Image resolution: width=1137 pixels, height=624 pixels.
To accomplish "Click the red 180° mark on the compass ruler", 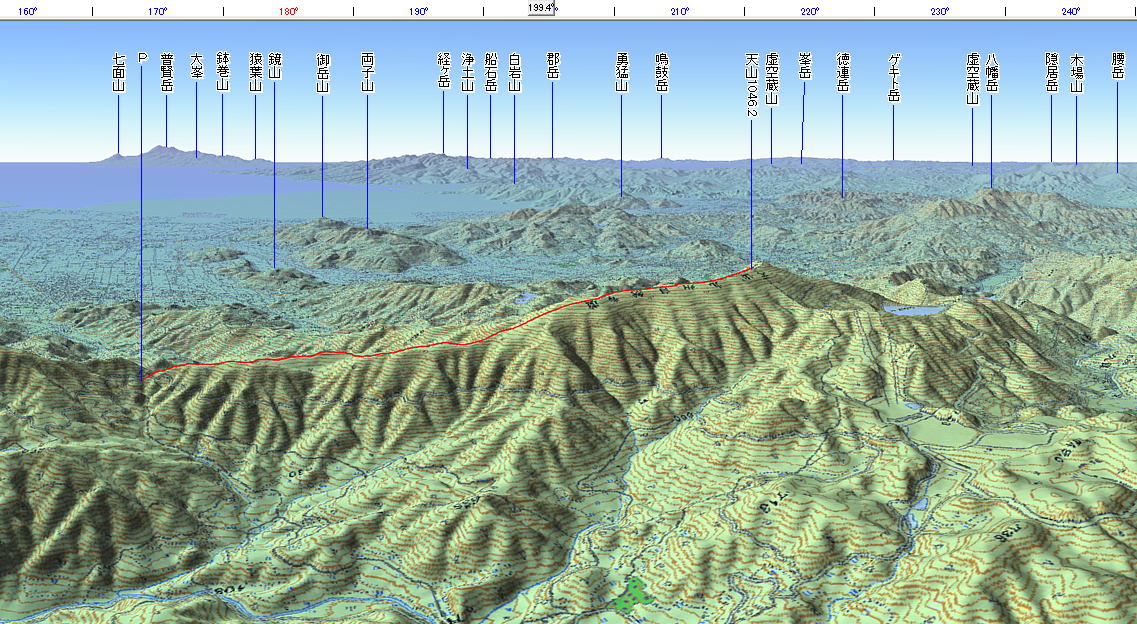I will point(288,12).
